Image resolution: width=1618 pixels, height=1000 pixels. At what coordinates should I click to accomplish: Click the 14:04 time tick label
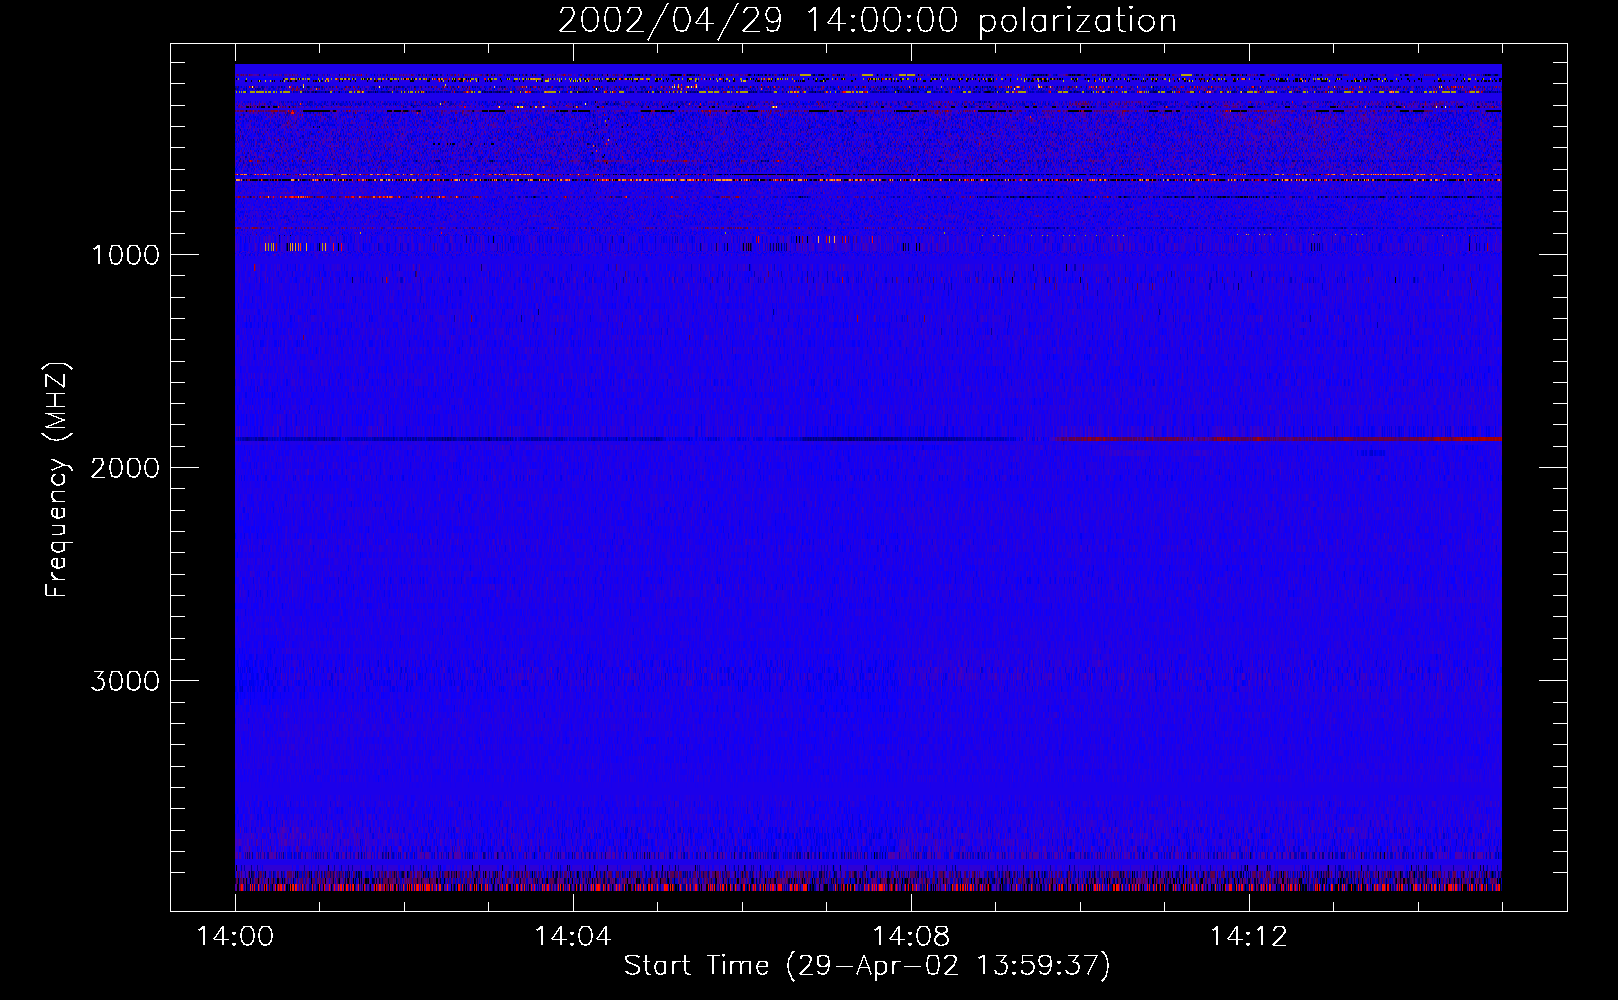coord(573,937)
